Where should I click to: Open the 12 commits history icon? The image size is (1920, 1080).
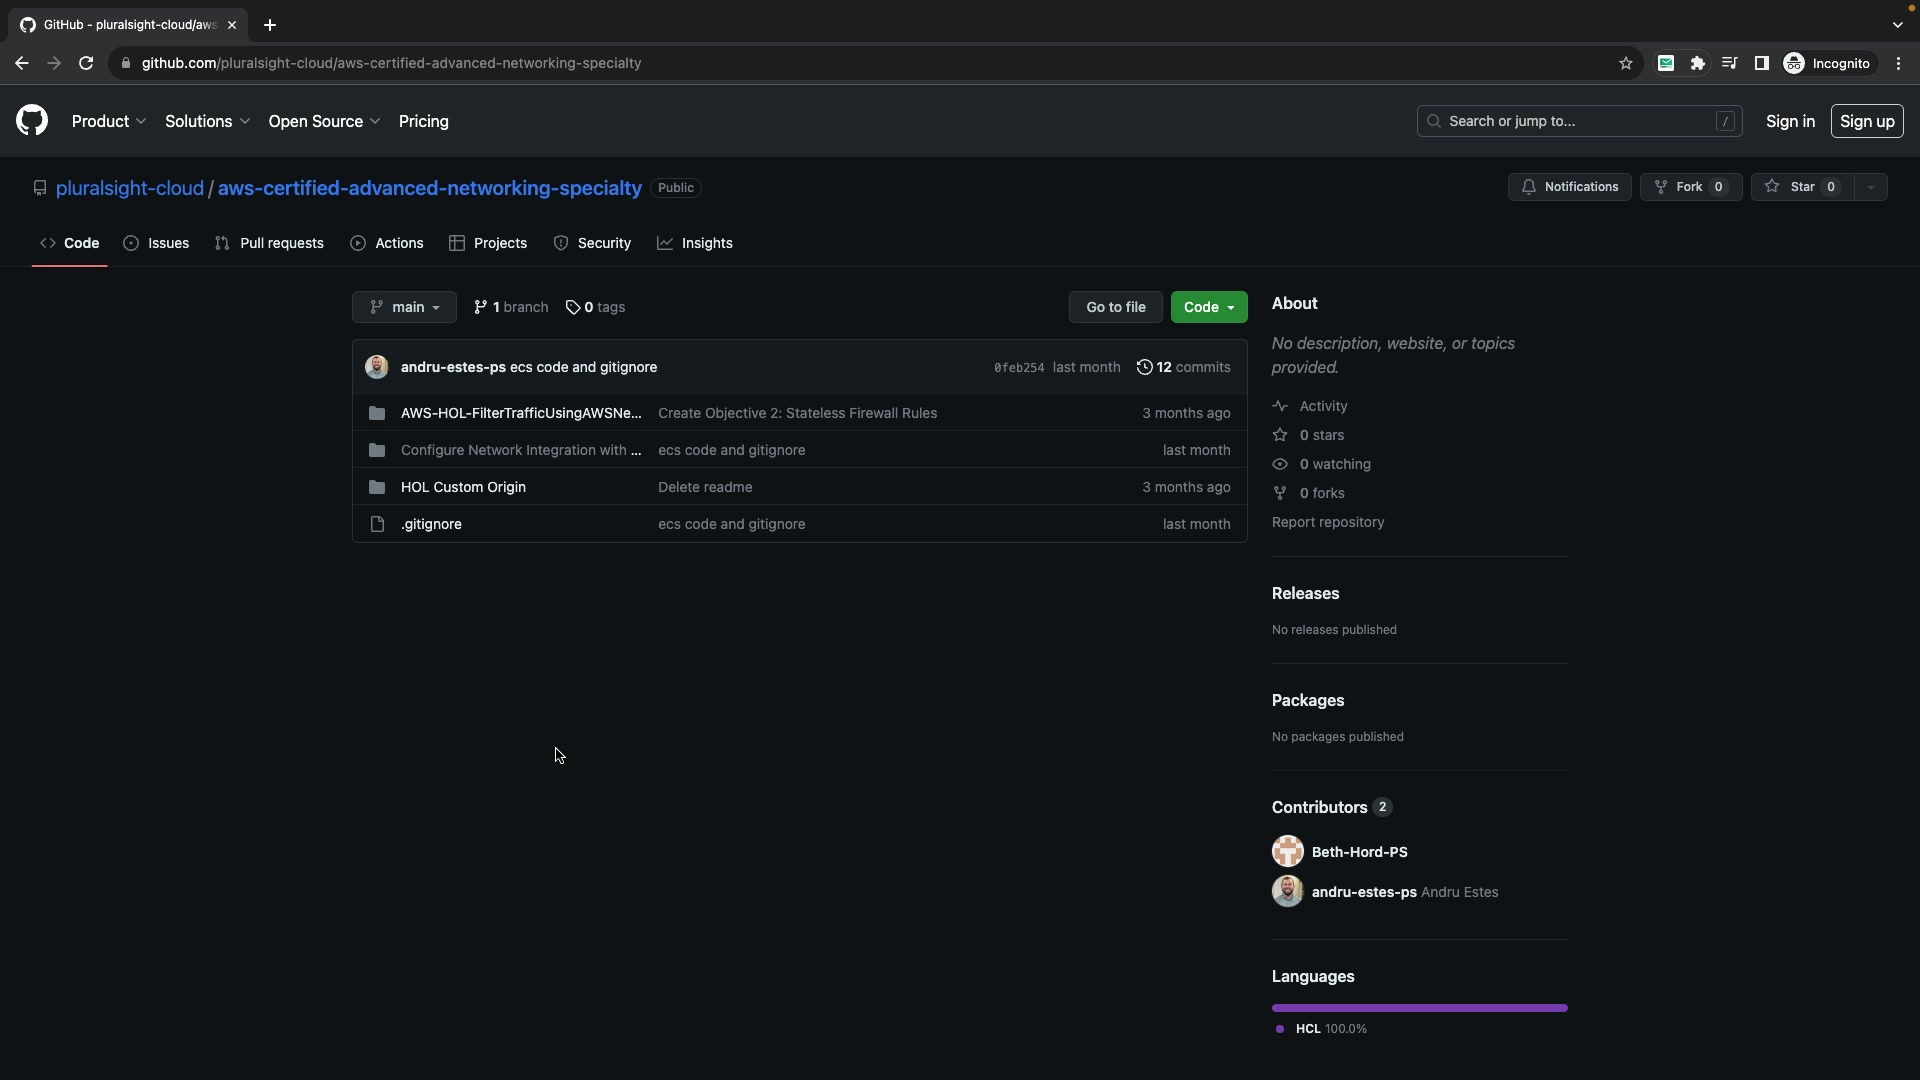(x=1144, y=367)
